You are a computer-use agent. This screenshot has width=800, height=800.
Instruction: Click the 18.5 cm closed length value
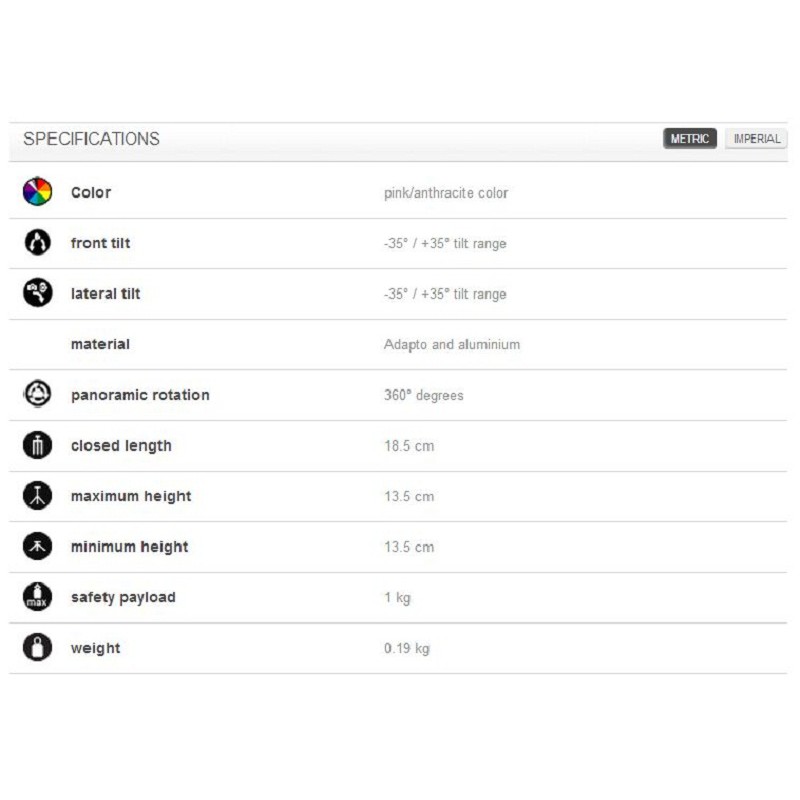coord(409,446)
